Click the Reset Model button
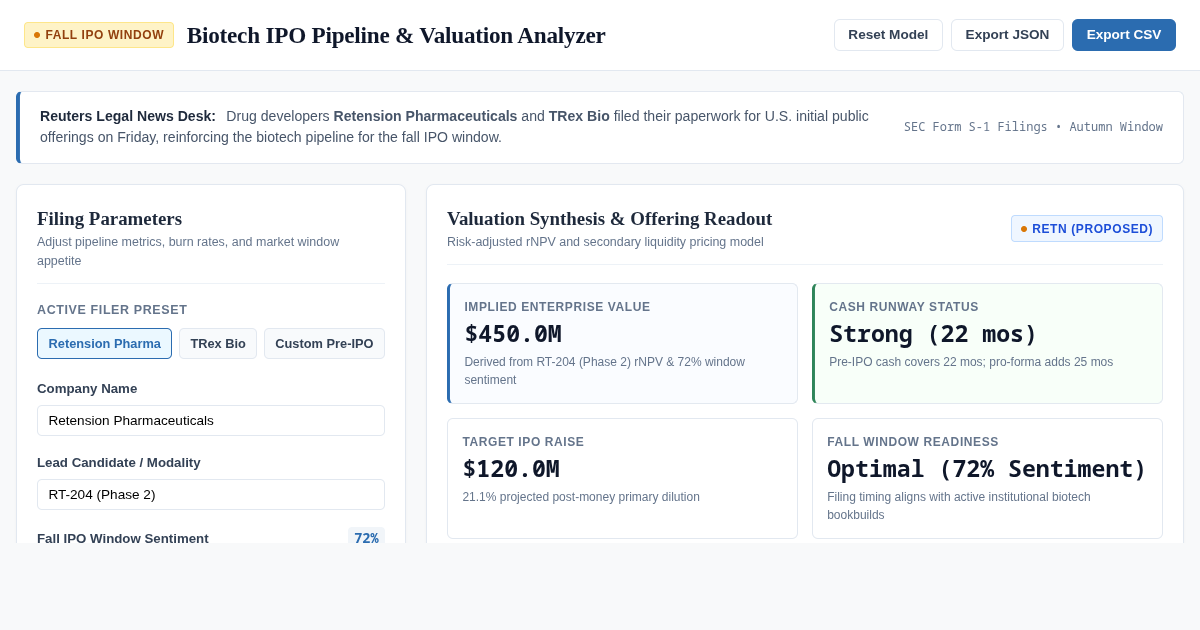The width and height of the screenshot is (1200, 630). [888, 35]
